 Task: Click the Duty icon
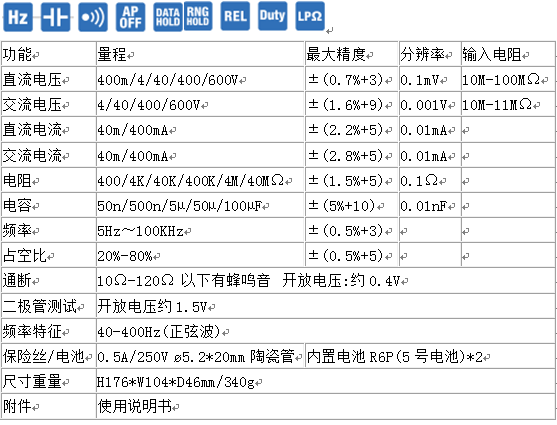pyautogui.click(x=272, y=16)
